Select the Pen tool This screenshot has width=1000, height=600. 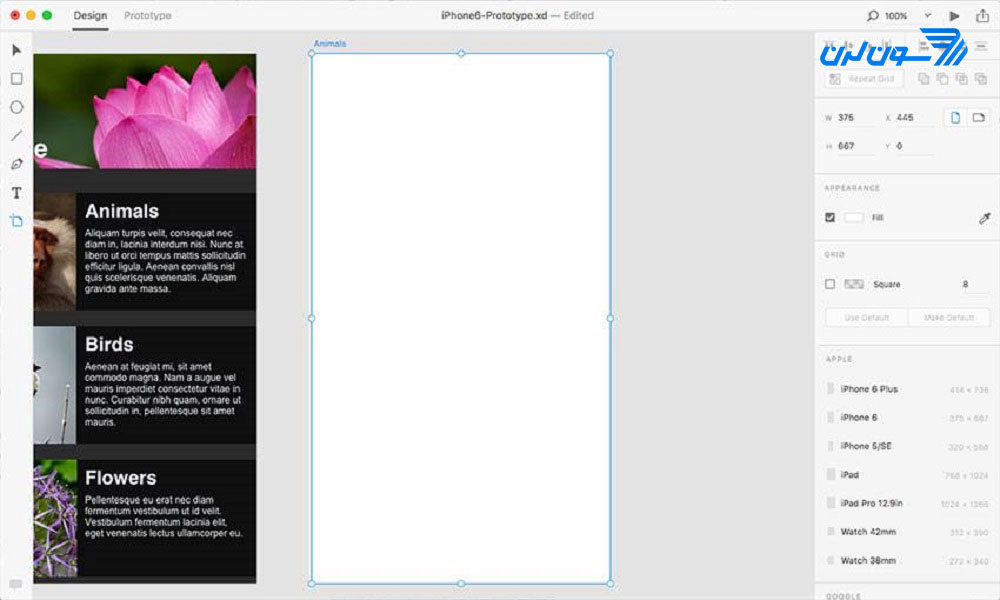point(15,164)
